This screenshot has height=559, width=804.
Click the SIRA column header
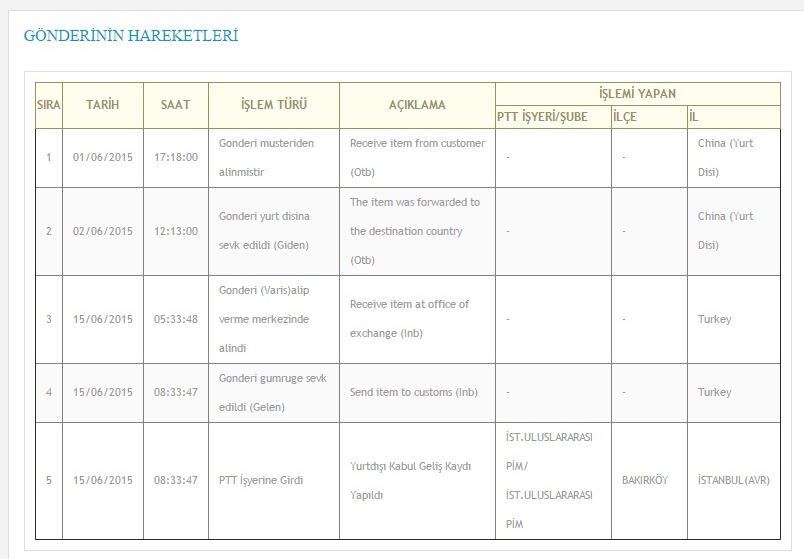point(49,105)
